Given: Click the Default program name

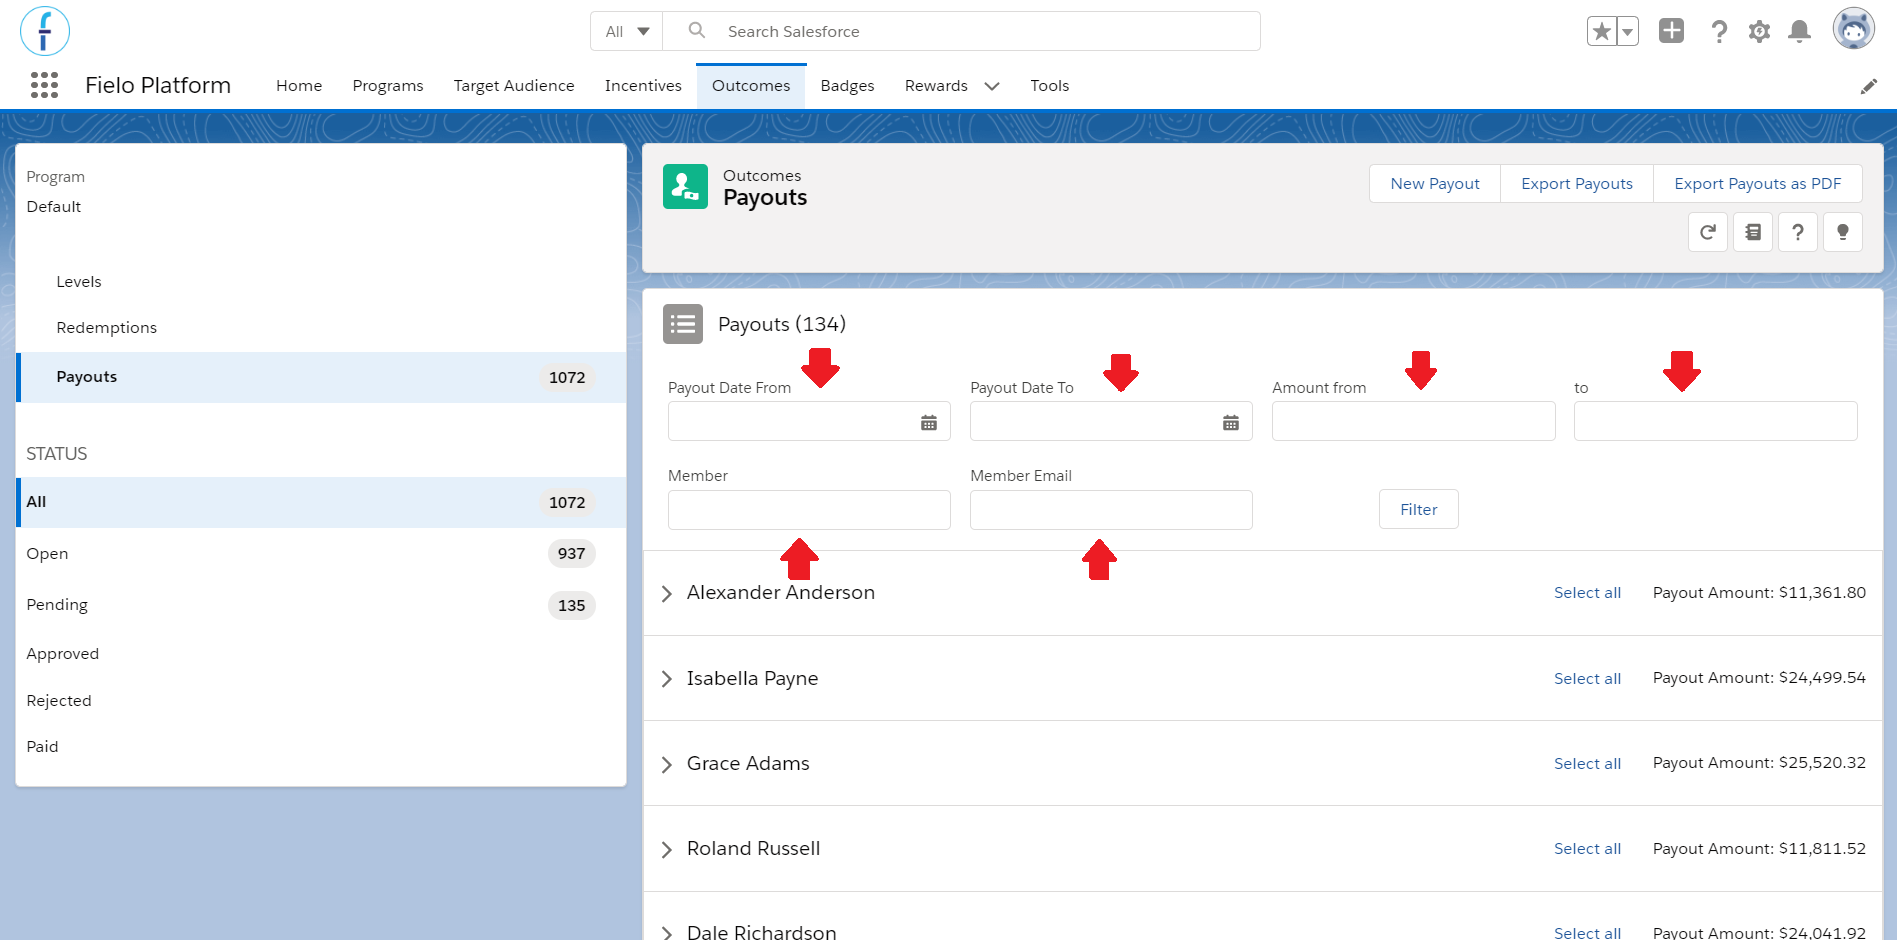Looking at the screenshot, I should 54,207.
